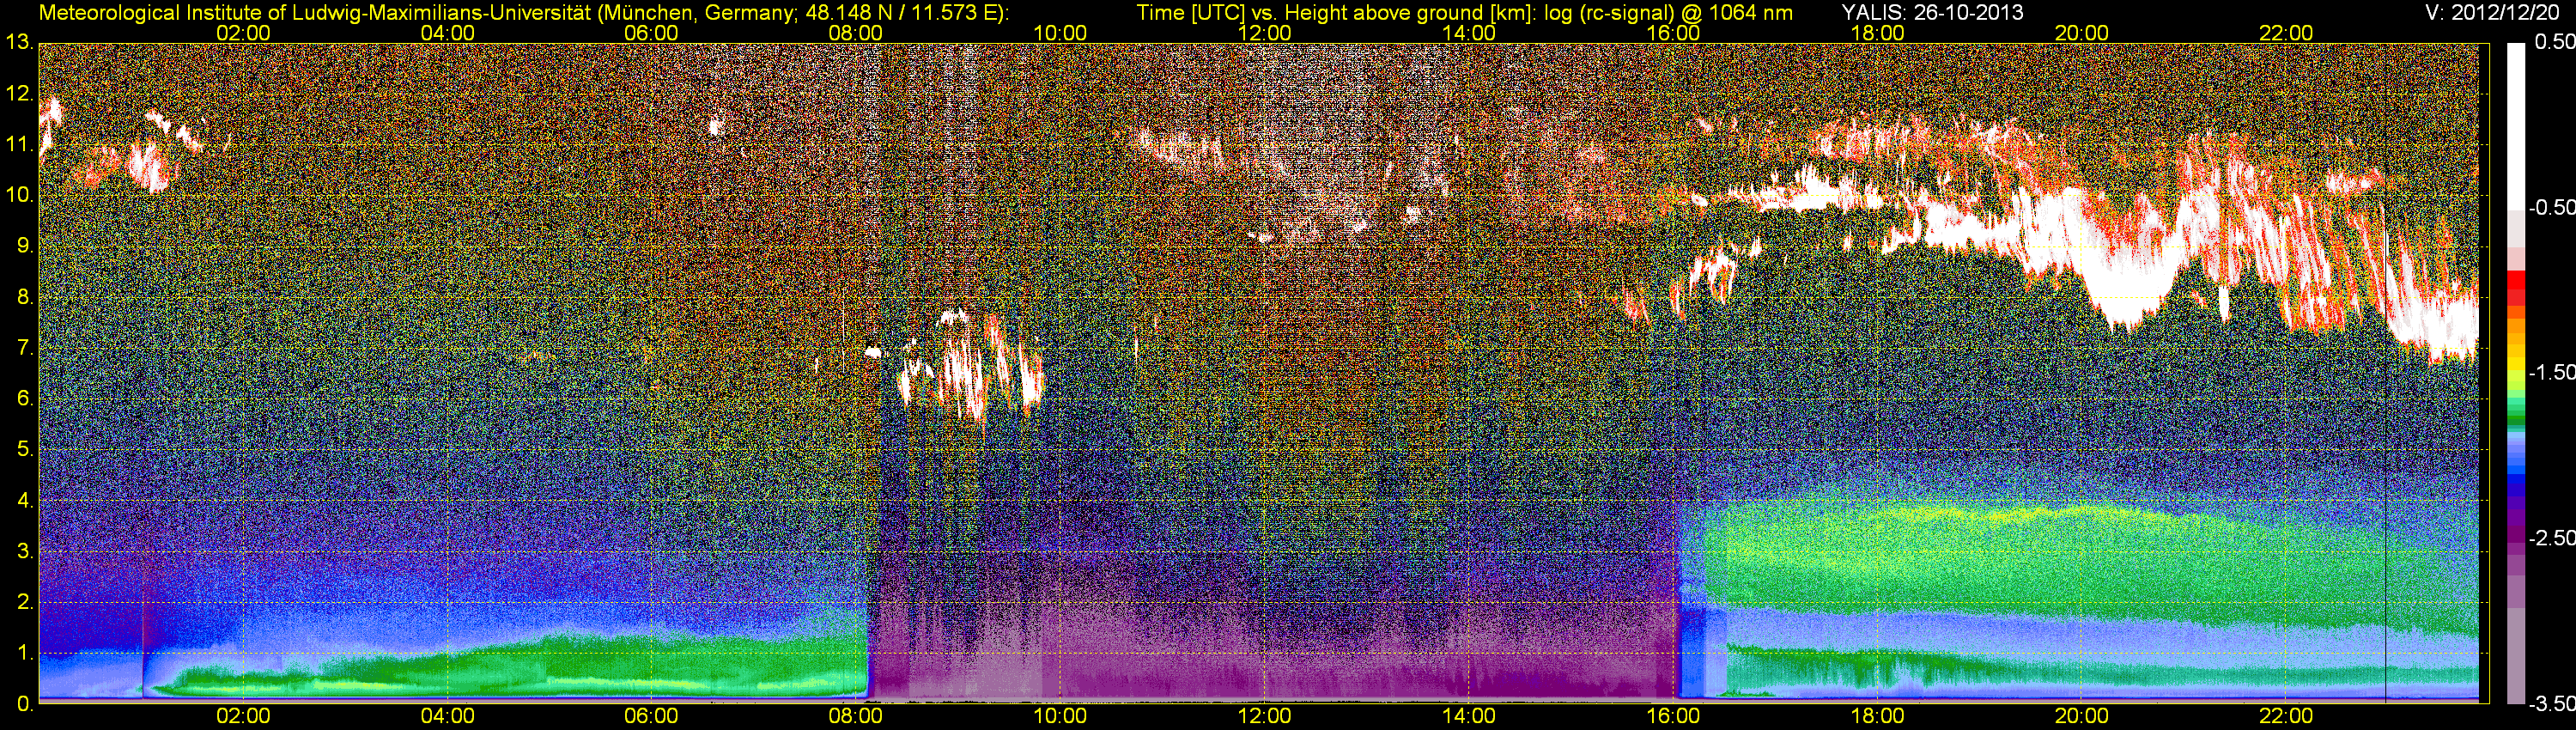The width and height of the screenshot is (2576, 730).
Task: Click the 5 km height axis label
Action: coord(25,450)
